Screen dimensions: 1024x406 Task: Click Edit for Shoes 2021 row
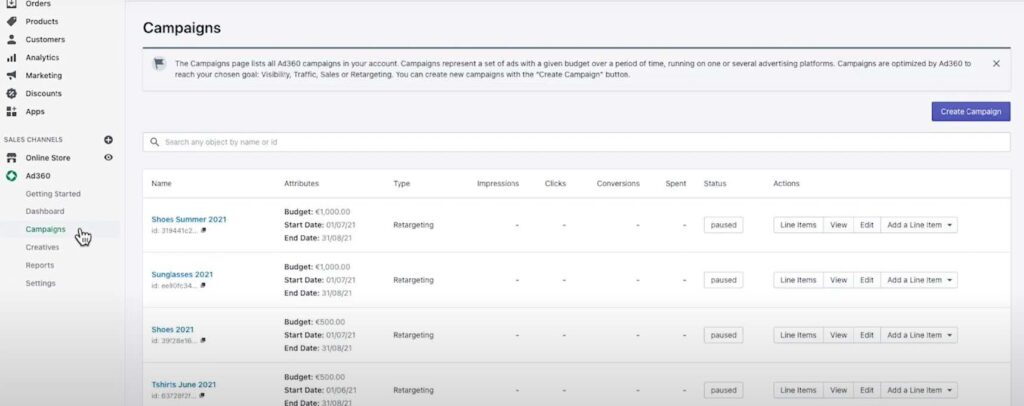coord(867,335)
